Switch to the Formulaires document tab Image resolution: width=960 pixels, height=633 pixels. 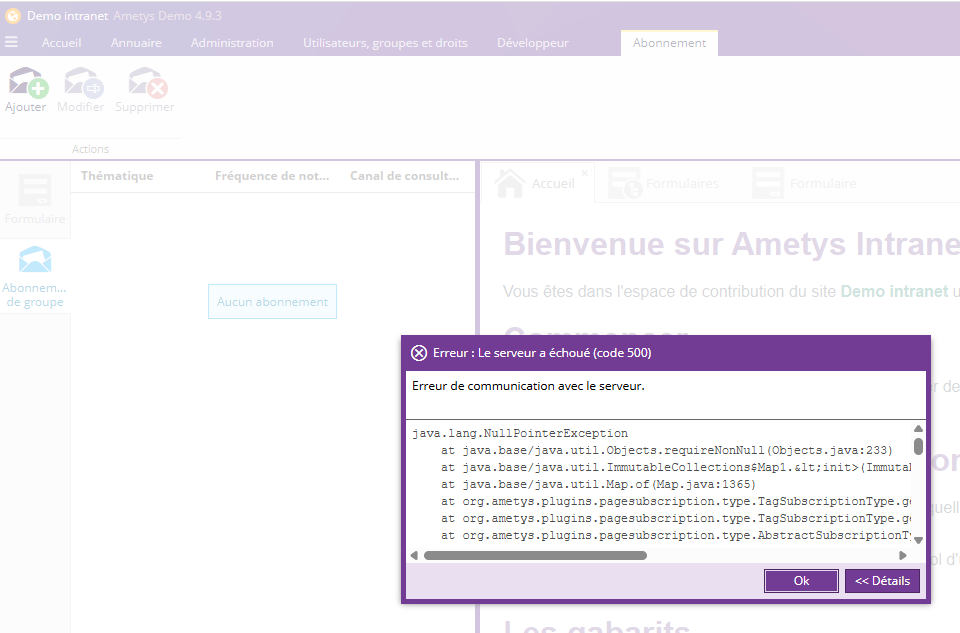[665, 184]
